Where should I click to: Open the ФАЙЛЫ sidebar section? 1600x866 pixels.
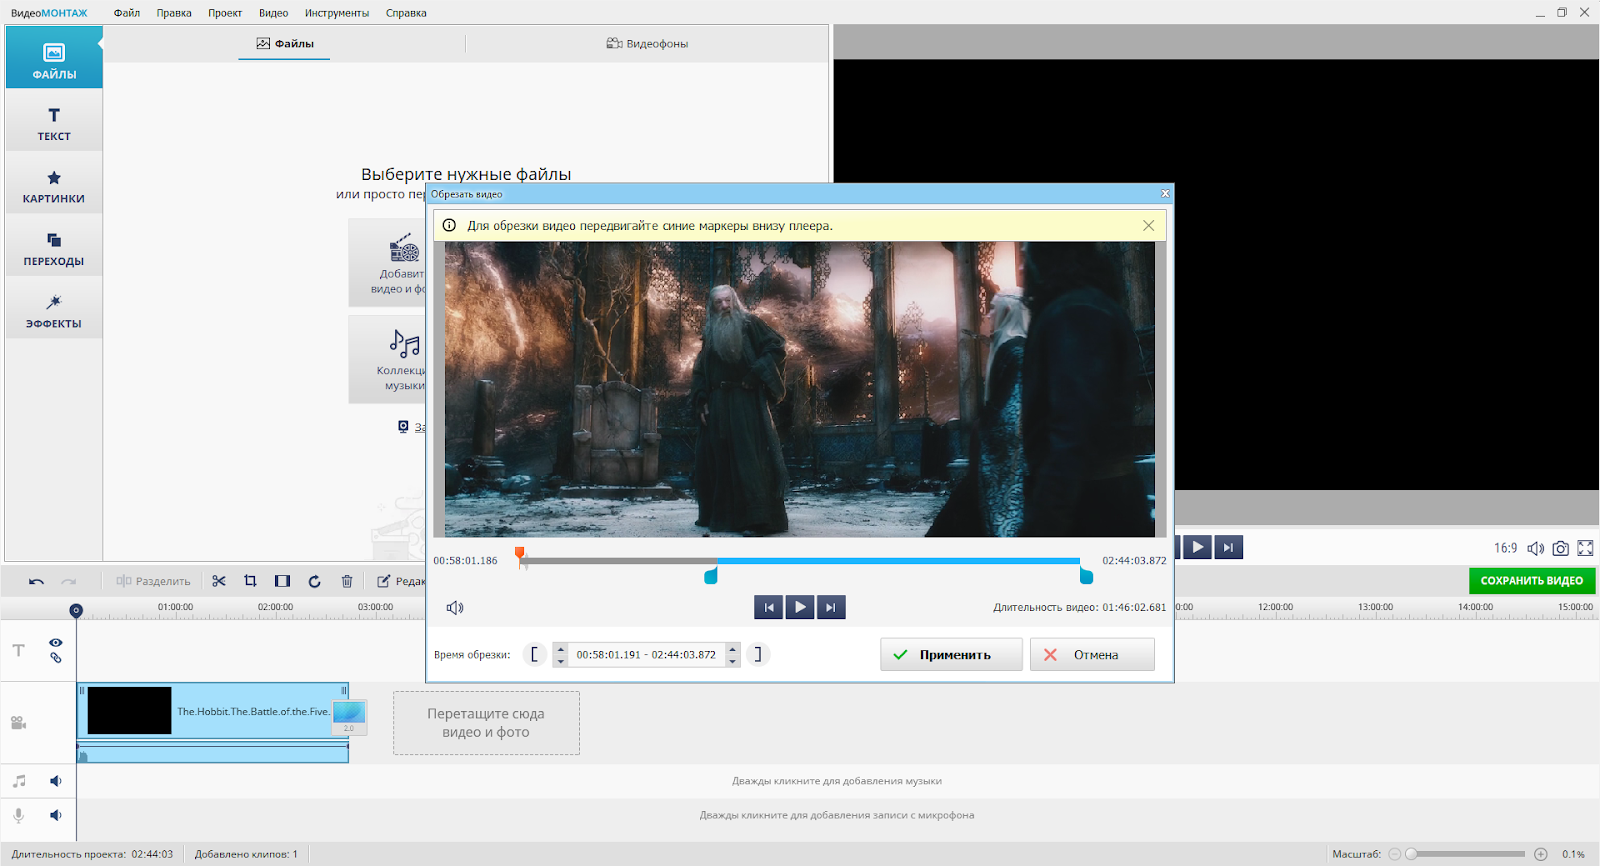(54, 58)
